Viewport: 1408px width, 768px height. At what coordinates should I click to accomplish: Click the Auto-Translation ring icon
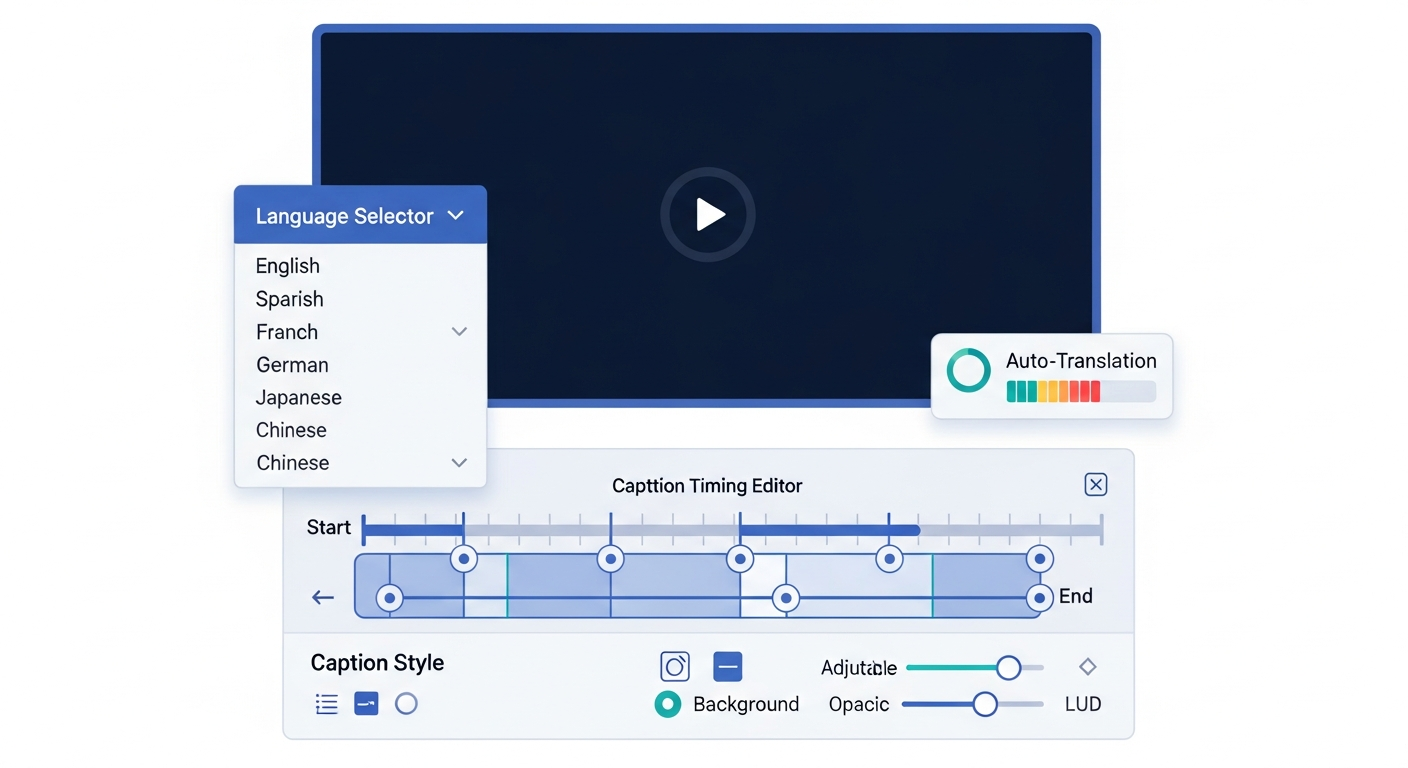click(x=968, y=370)
